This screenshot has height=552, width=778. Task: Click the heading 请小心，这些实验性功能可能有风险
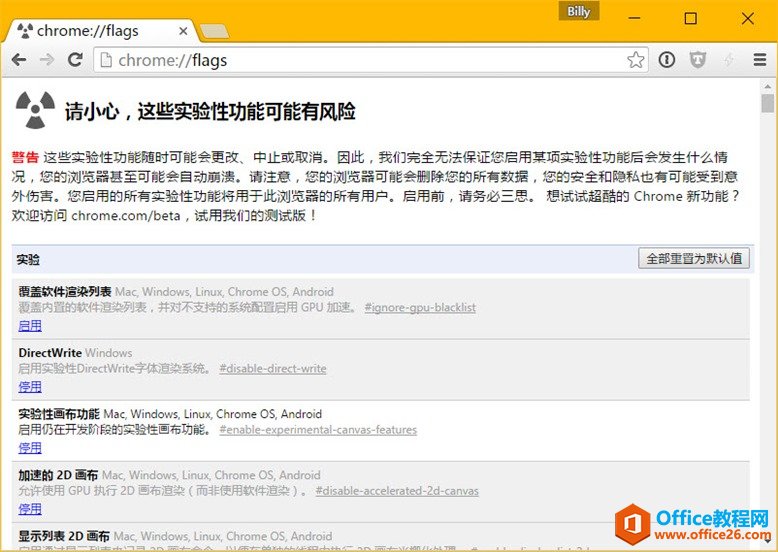click(210, 111)
